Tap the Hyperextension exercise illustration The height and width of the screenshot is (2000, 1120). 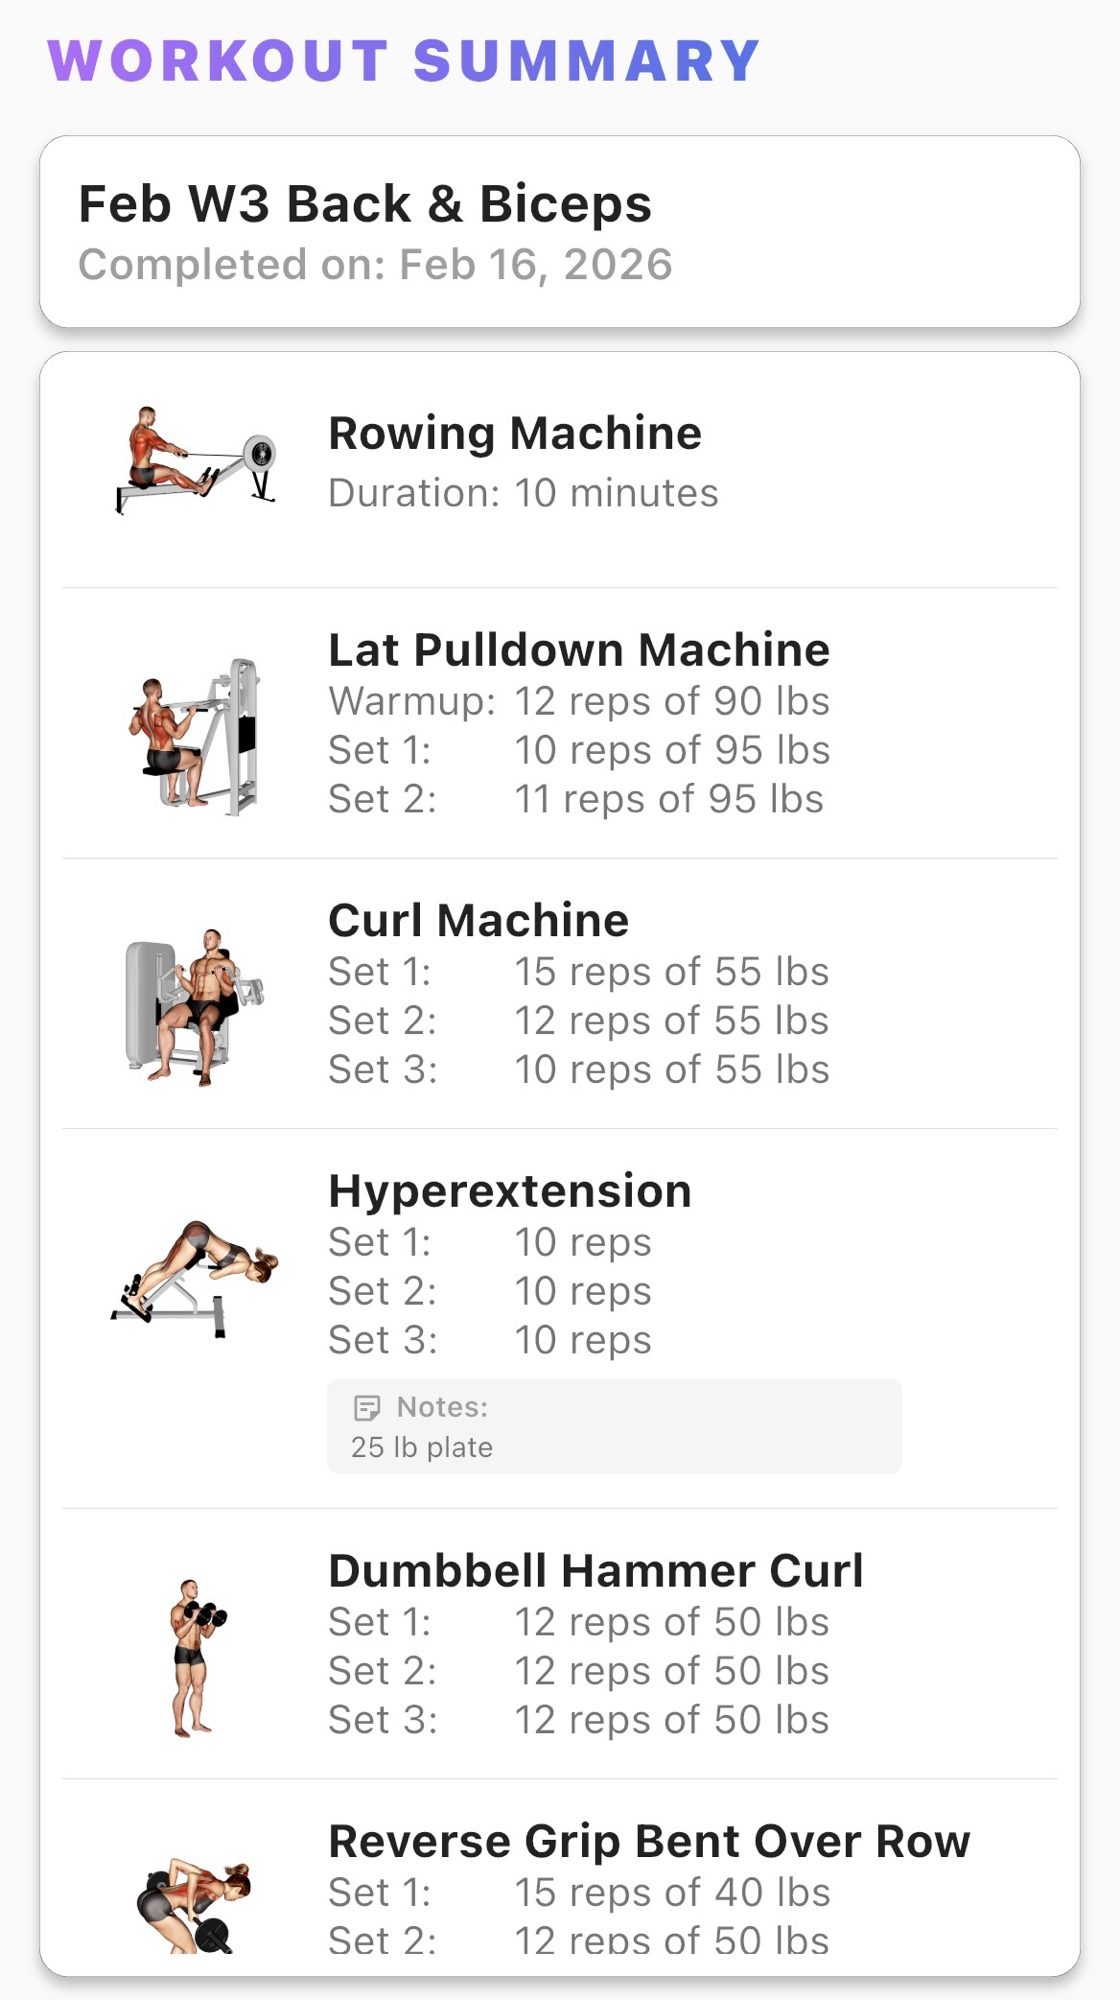tap(195, 1278)
